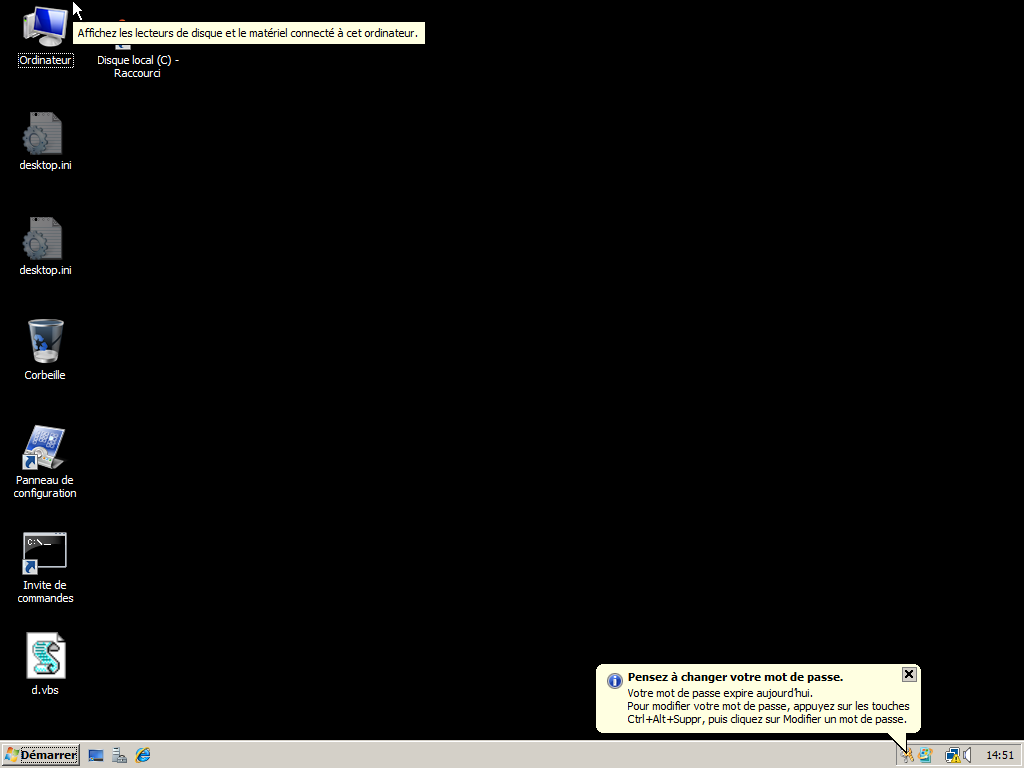Launch Internet Explorer from quick launch
The width and height of the screenshot is (1024, 768).
(143, 755)
